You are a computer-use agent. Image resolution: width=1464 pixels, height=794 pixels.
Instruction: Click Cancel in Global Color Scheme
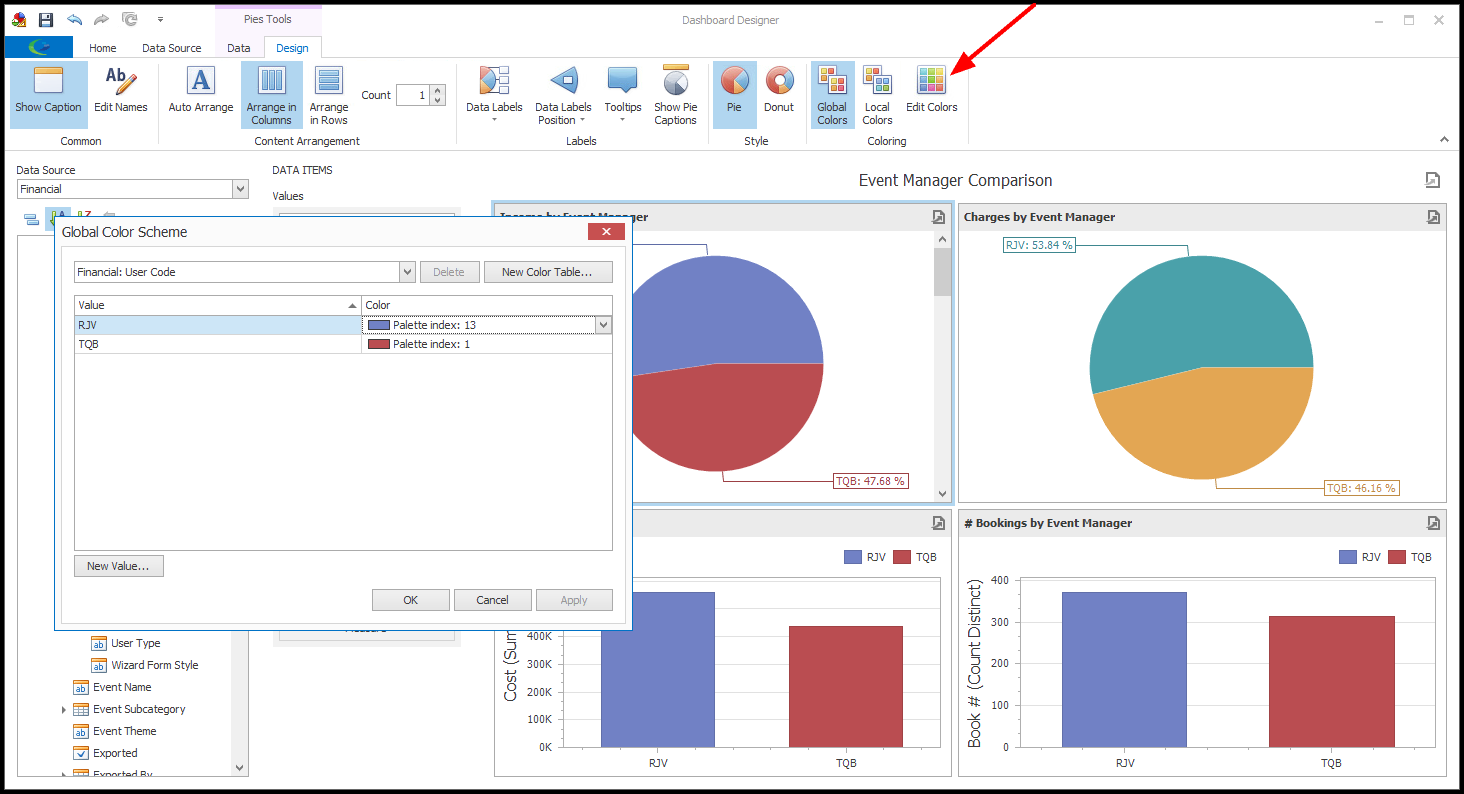tap(492, 600)
